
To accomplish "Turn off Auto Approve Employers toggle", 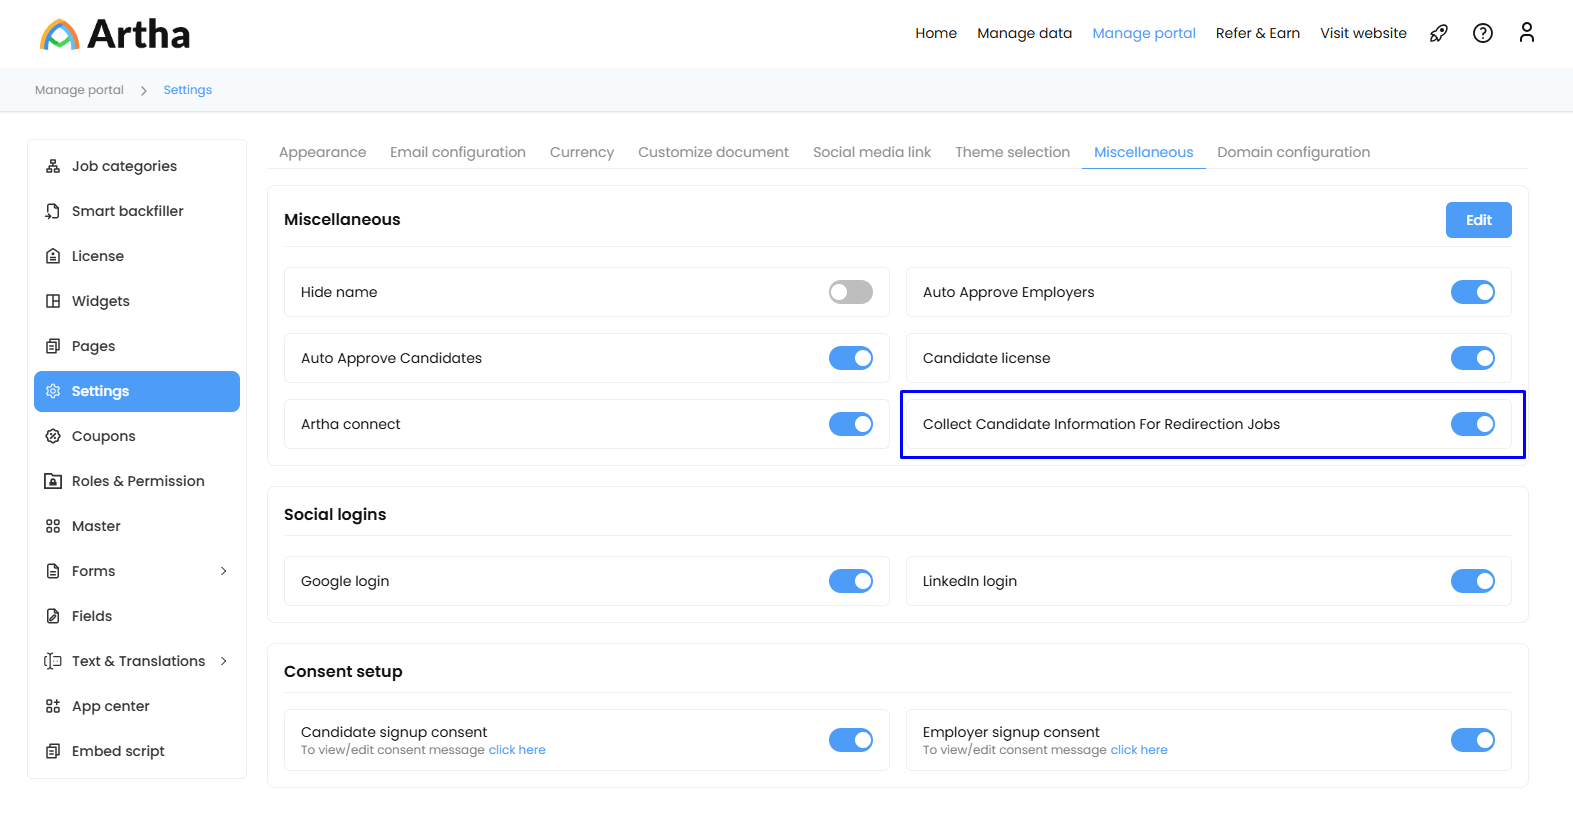I will [x=1472, y=292].
